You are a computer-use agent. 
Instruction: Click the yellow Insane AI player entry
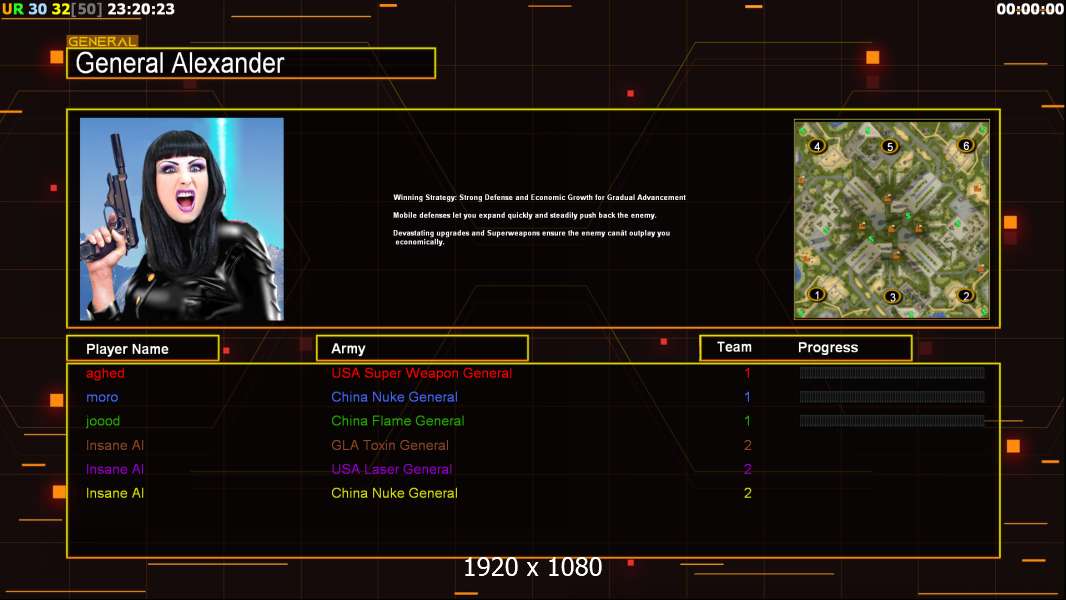click(x=115, y=493)
